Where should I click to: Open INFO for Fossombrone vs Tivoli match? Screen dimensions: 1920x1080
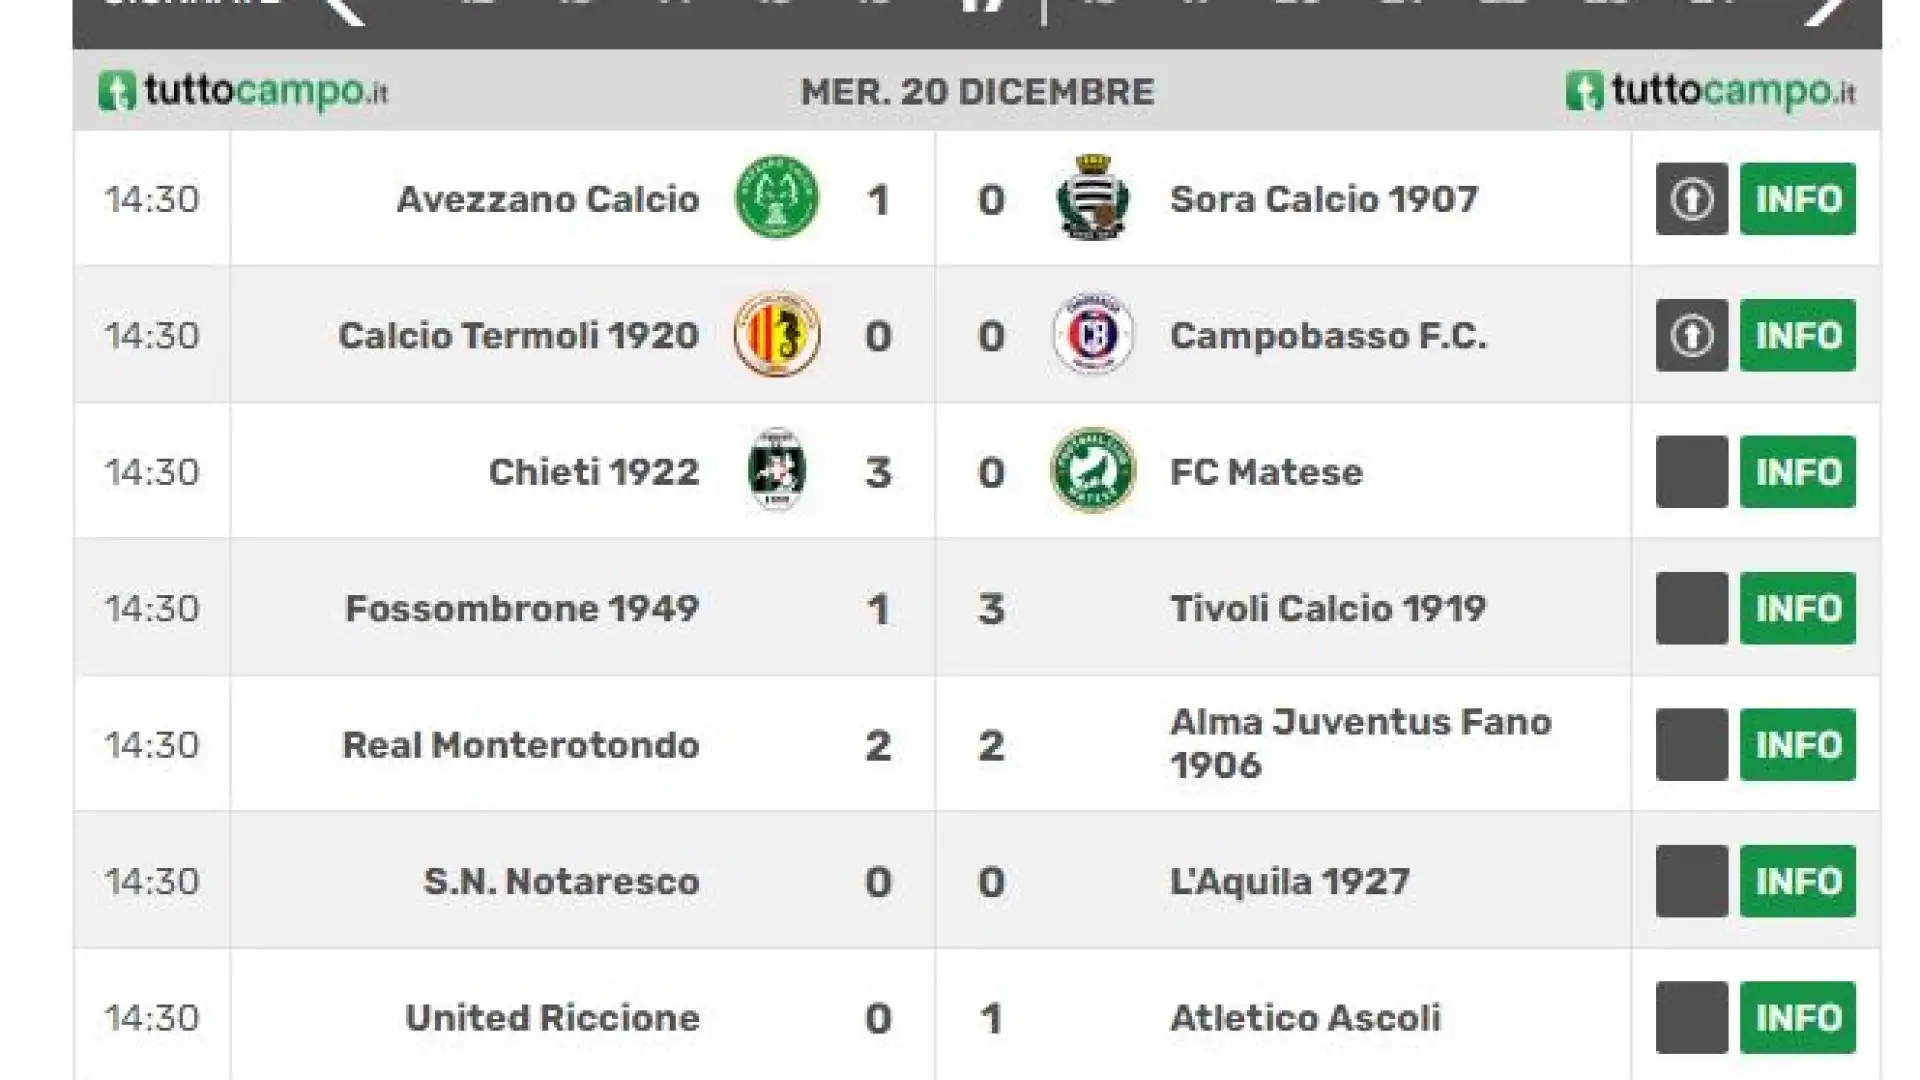click(1798, 608)
